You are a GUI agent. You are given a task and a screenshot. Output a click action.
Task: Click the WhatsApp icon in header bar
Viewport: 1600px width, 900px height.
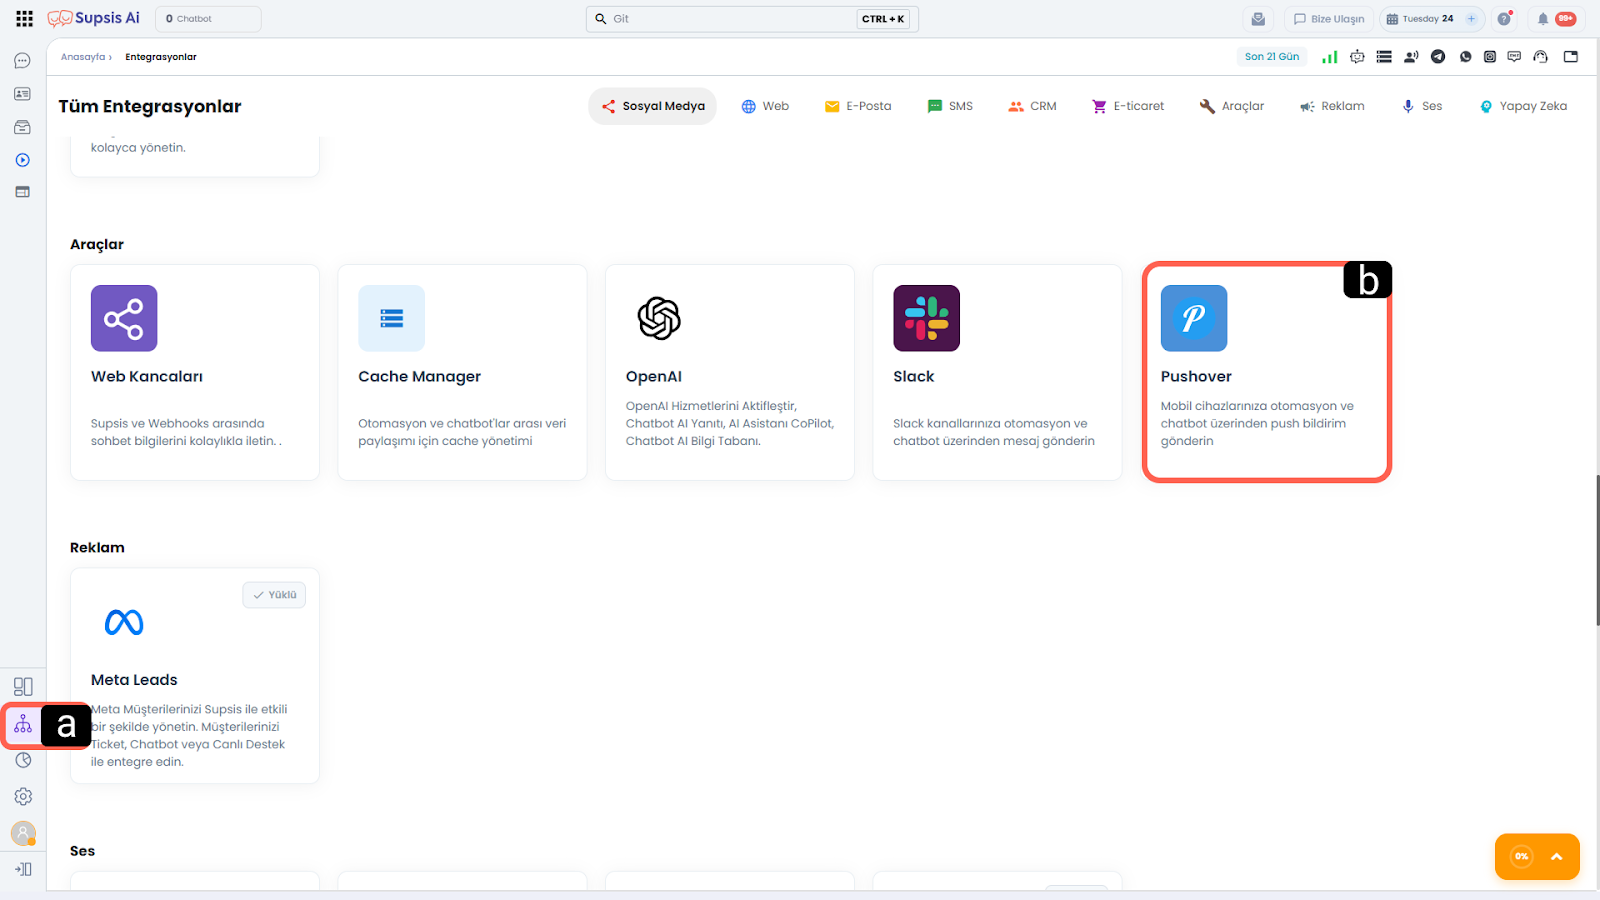(1465, 57)
